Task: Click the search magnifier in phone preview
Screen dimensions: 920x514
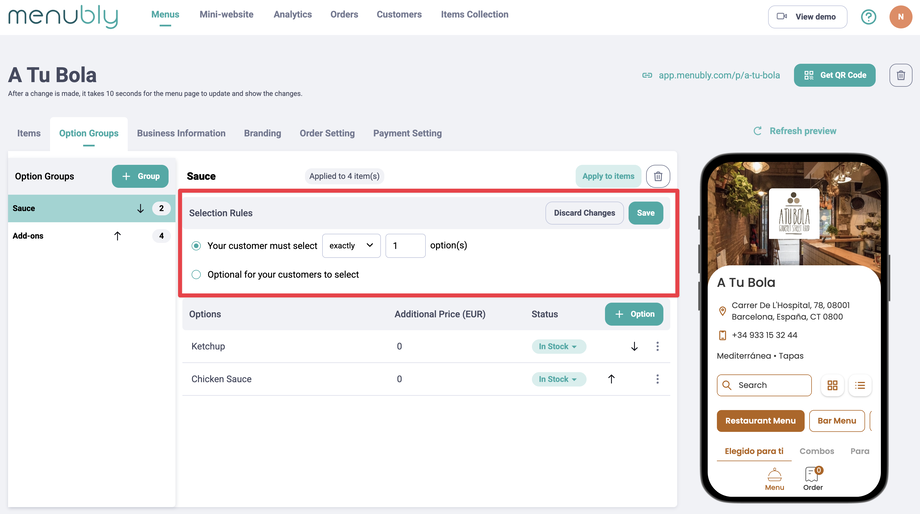Action: coord(727,386)
